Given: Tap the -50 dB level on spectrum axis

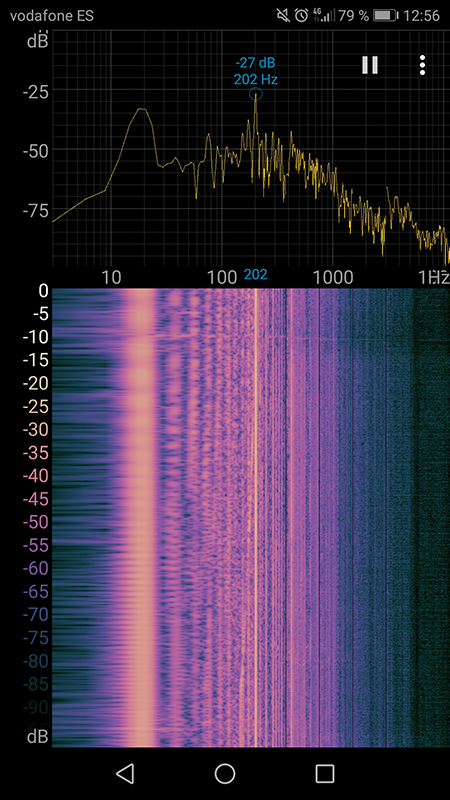Looking at the screenshot, I should click(36, 151).
